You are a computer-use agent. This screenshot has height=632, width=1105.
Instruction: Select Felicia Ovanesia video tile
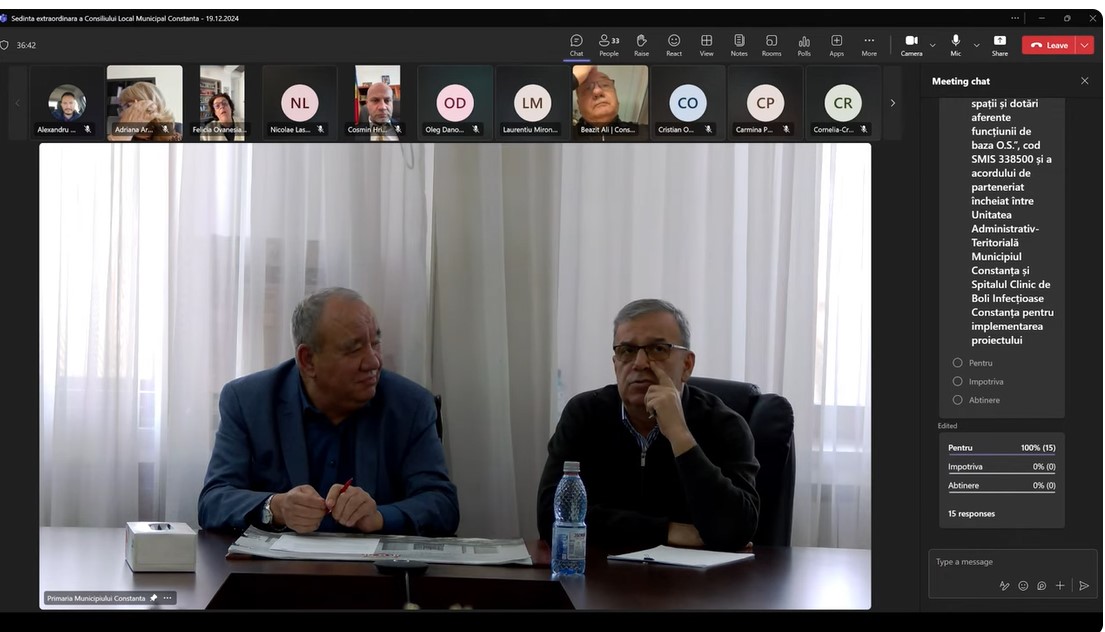(222, 103)
